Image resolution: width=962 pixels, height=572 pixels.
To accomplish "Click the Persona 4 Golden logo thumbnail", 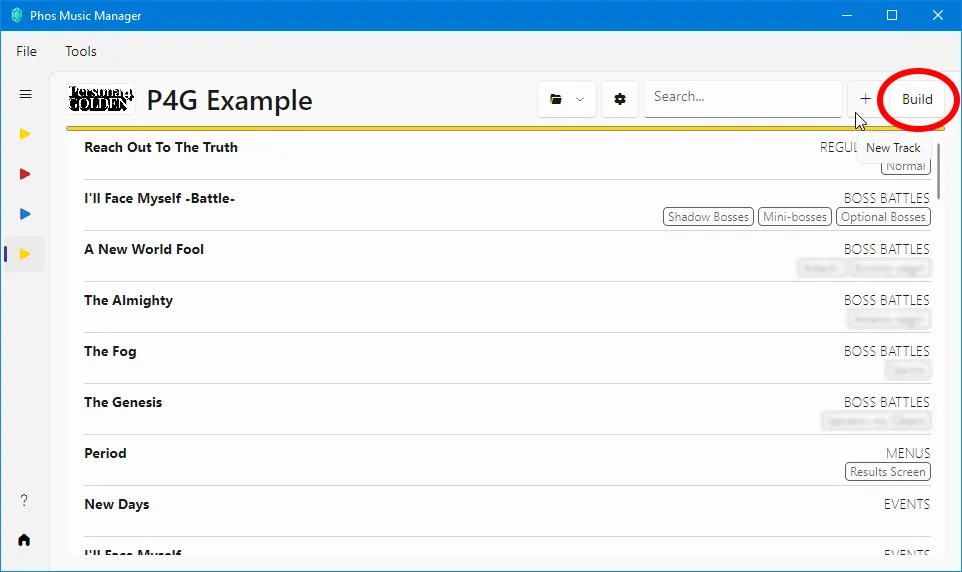I will [101, 99].
